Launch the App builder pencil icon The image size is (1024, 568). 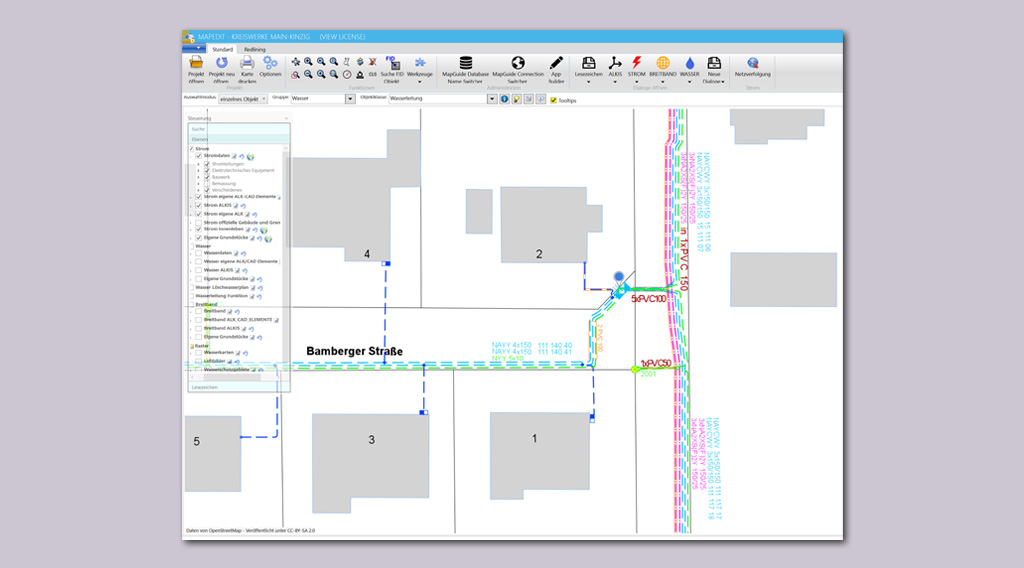pyautogui.click(x=556, y=63)
